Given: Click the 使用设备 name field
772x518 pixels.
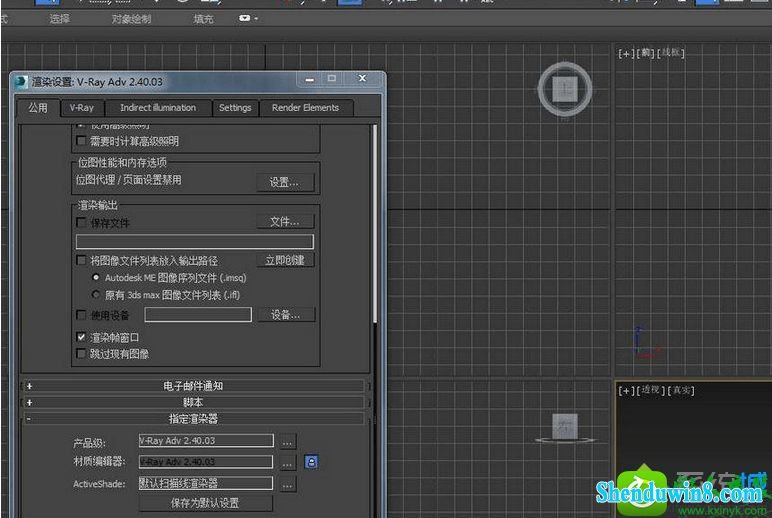Looking at the screenshot, I should (198, 315).
